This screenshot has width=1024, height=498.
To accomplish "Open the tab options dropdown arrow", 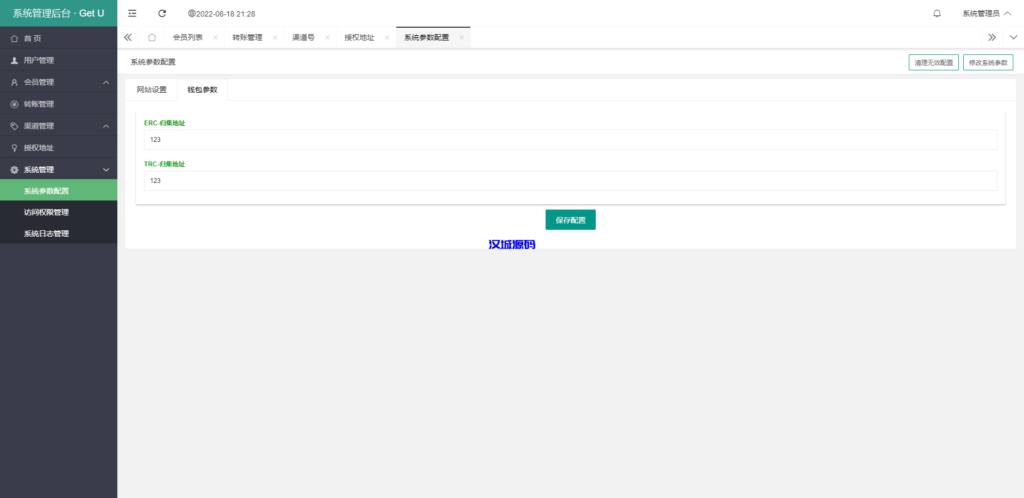I will [x=1012, y=37].
